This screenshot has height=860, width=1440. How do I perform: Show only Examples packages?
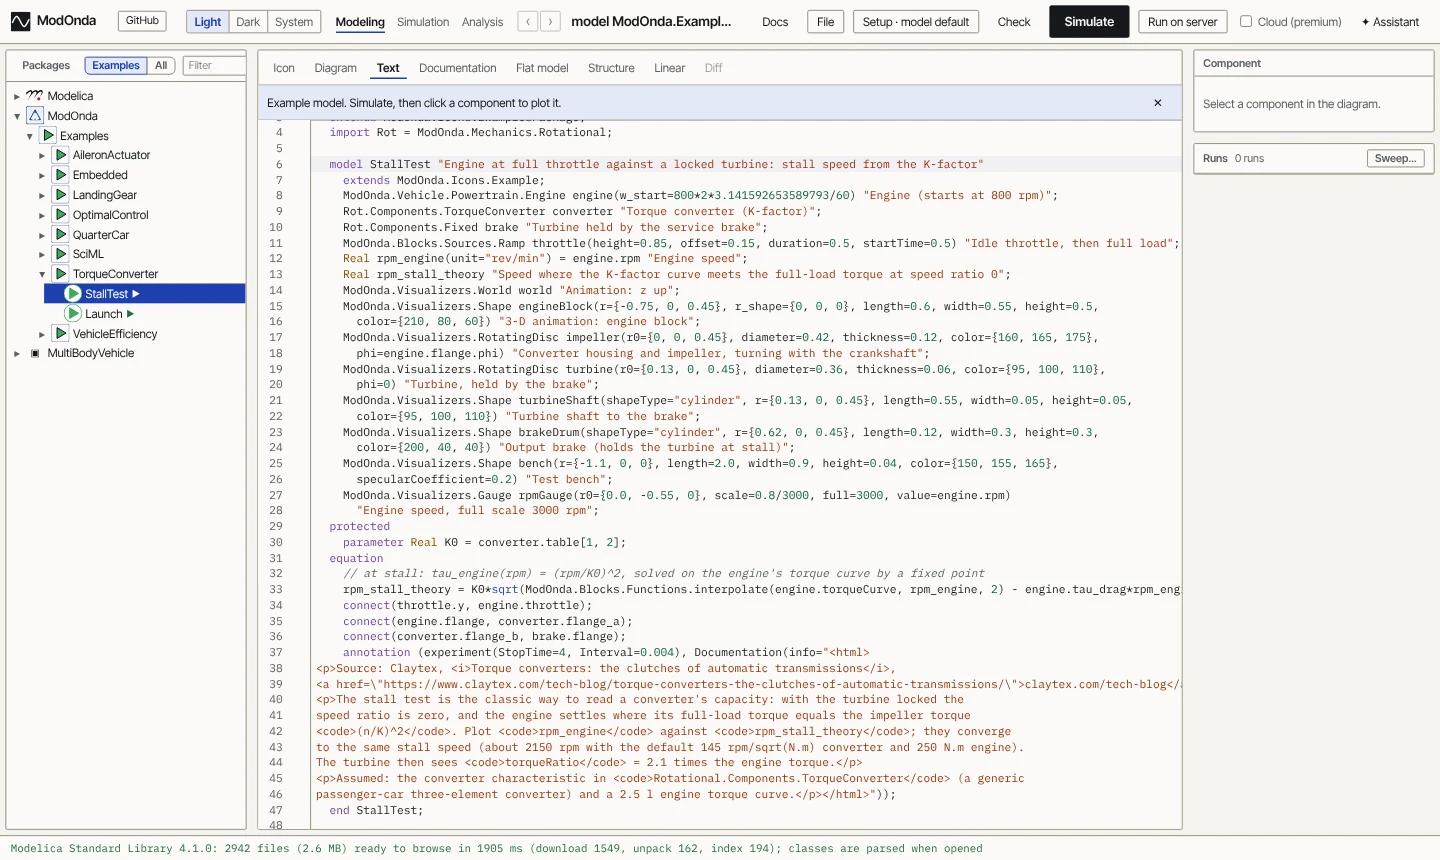point(116,66)
